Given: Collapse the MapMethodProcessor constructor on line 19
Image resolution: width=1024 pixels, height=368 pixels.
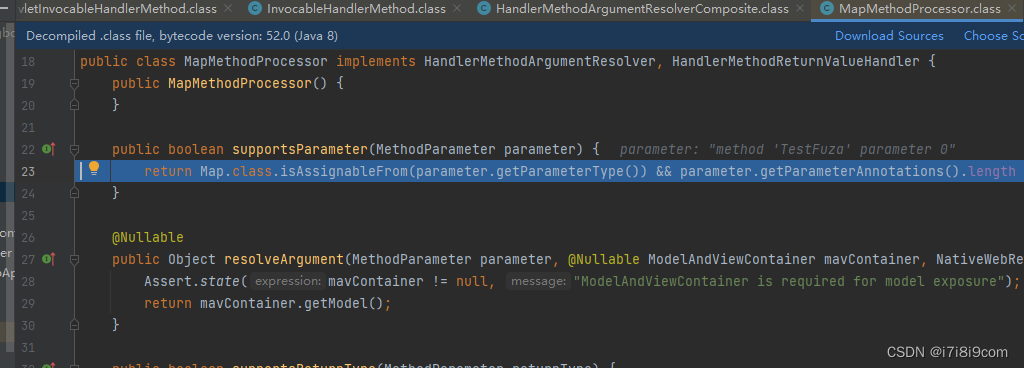Looking at the screenshot, I should point(74,84).
